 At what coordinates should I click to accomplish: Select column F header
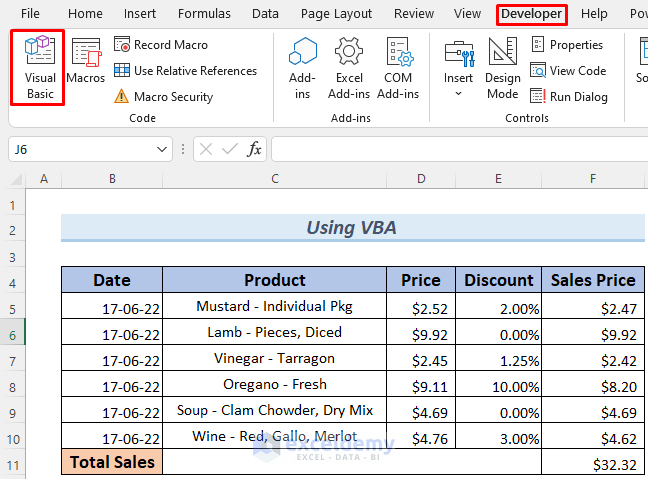(x=593, y=179)
